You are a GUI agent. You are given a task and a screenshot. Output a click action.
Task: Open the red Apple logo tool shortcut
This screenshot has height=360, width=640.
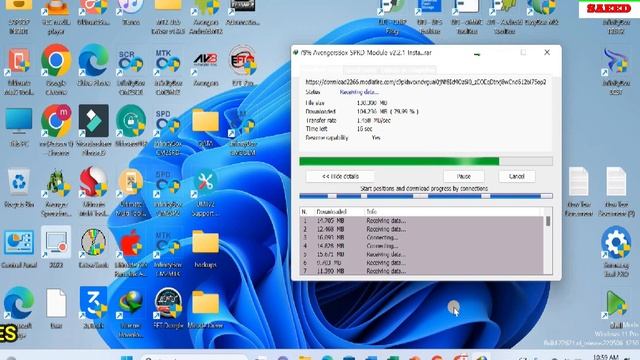click(131, 242)
